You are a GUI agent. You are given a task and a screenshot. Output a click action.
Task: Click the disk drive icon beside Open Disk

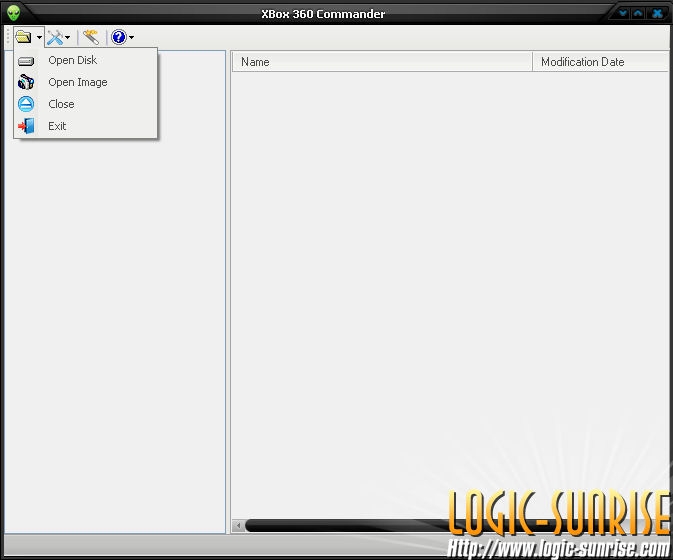(x=26, y=61)
